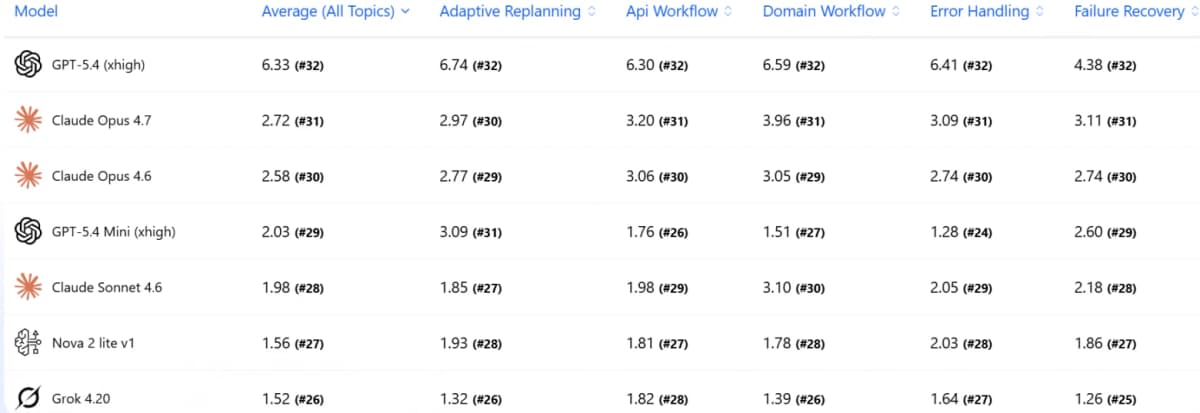
Task: Click the 2.60 (#29) Failure Recovery cell
Action: [x=1105, y=232]
